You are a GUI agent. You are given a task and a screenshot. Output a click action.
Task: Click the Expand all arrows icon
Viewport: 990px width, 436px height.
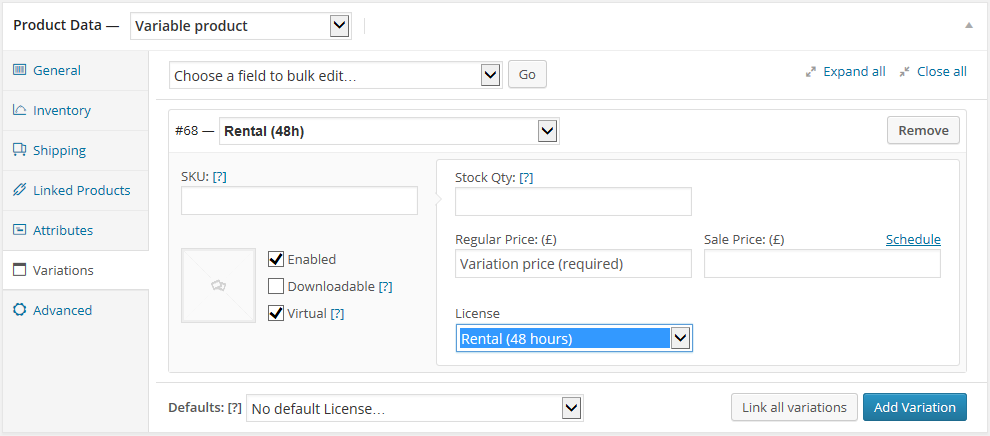[x=811, y=72]
